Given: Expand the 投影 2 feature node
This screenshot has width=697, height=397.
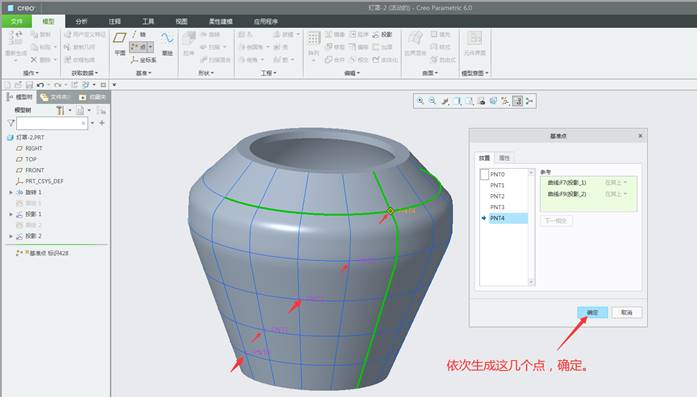Looking at the screenshot, I should pyautogui.click(x=11, y=236).
